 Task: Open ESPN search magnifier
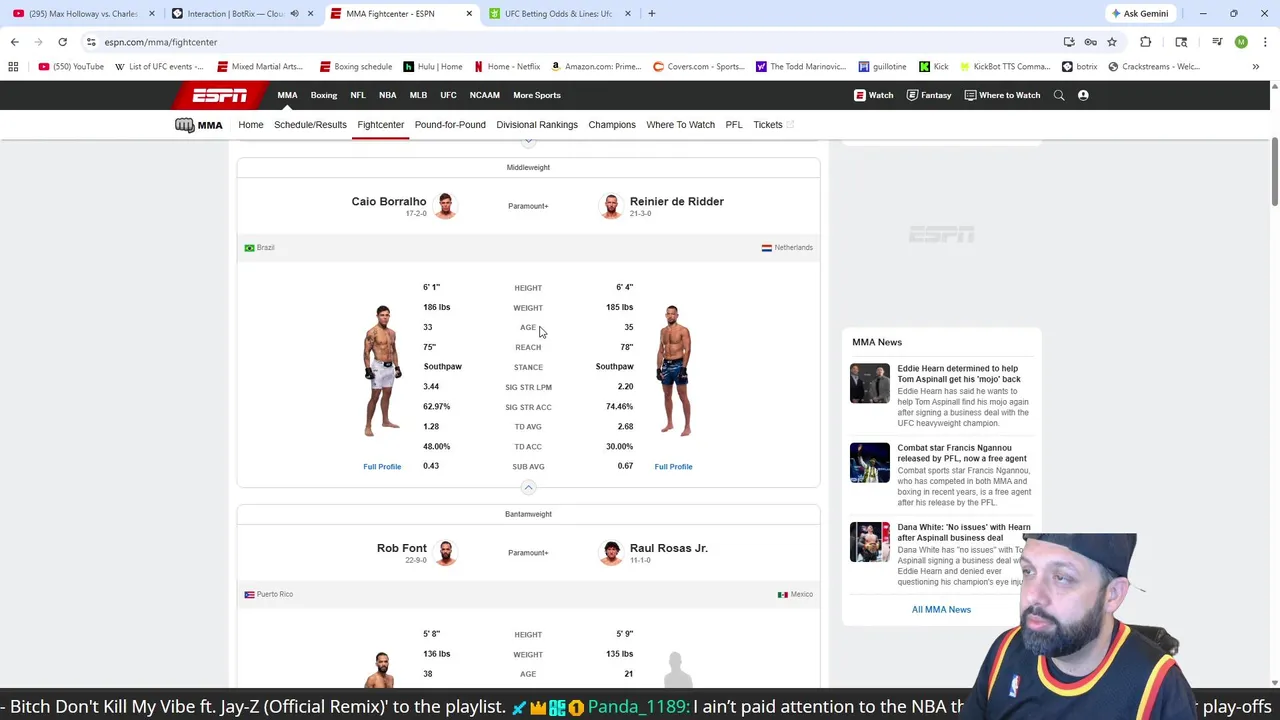click(x=1059, y=95)
